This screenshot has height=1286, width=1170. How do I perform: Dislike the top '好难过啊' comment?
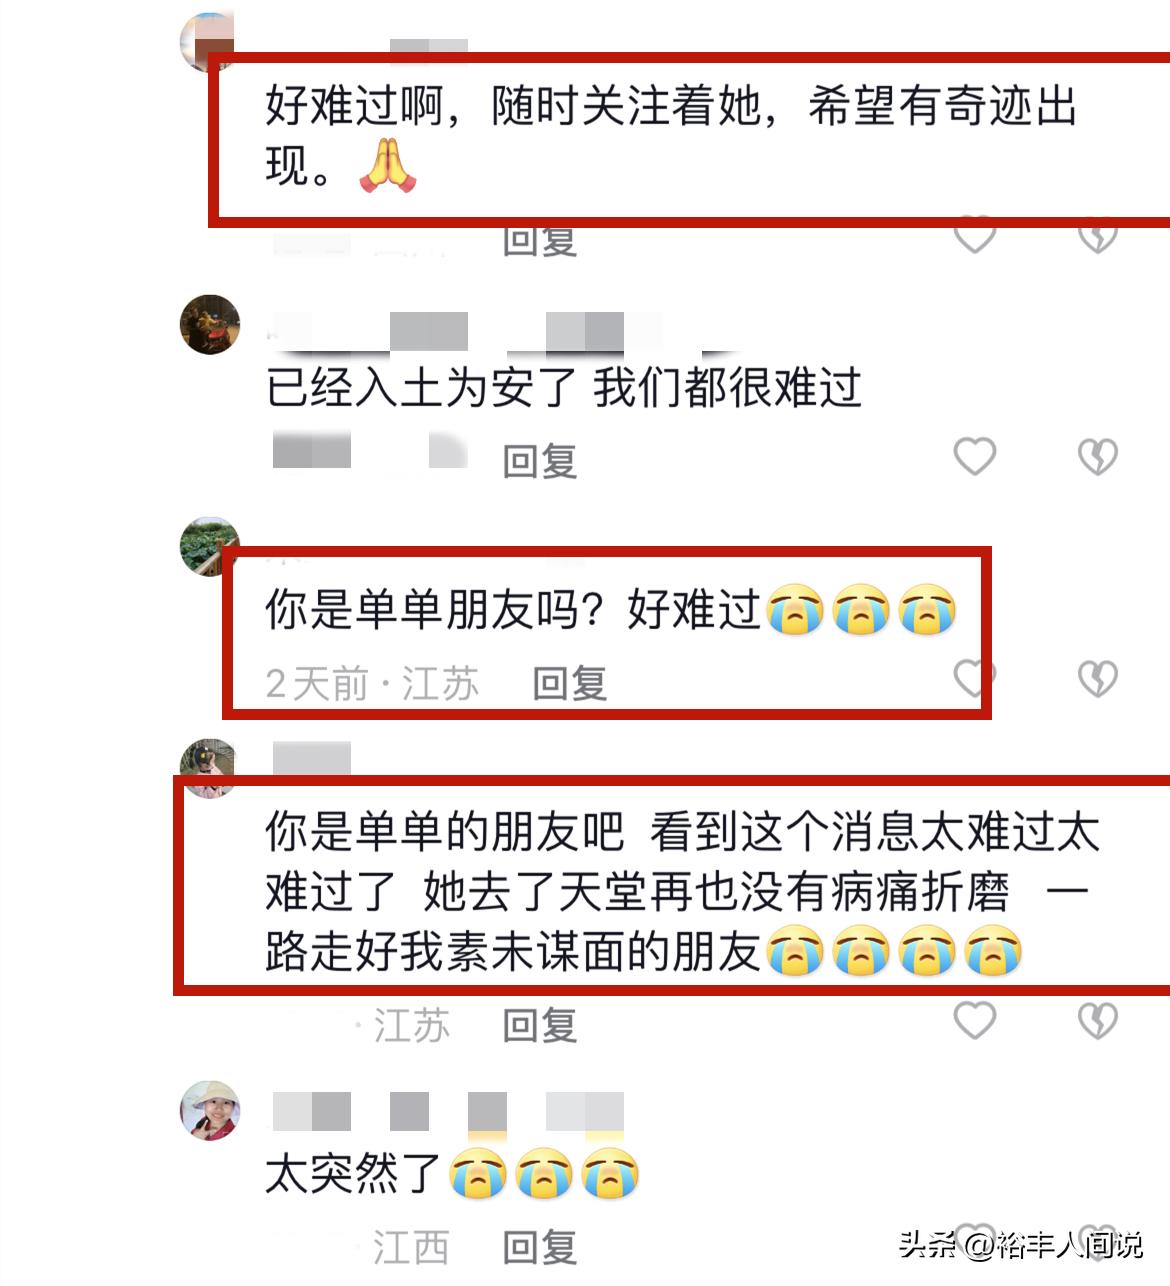(1097, 238)
